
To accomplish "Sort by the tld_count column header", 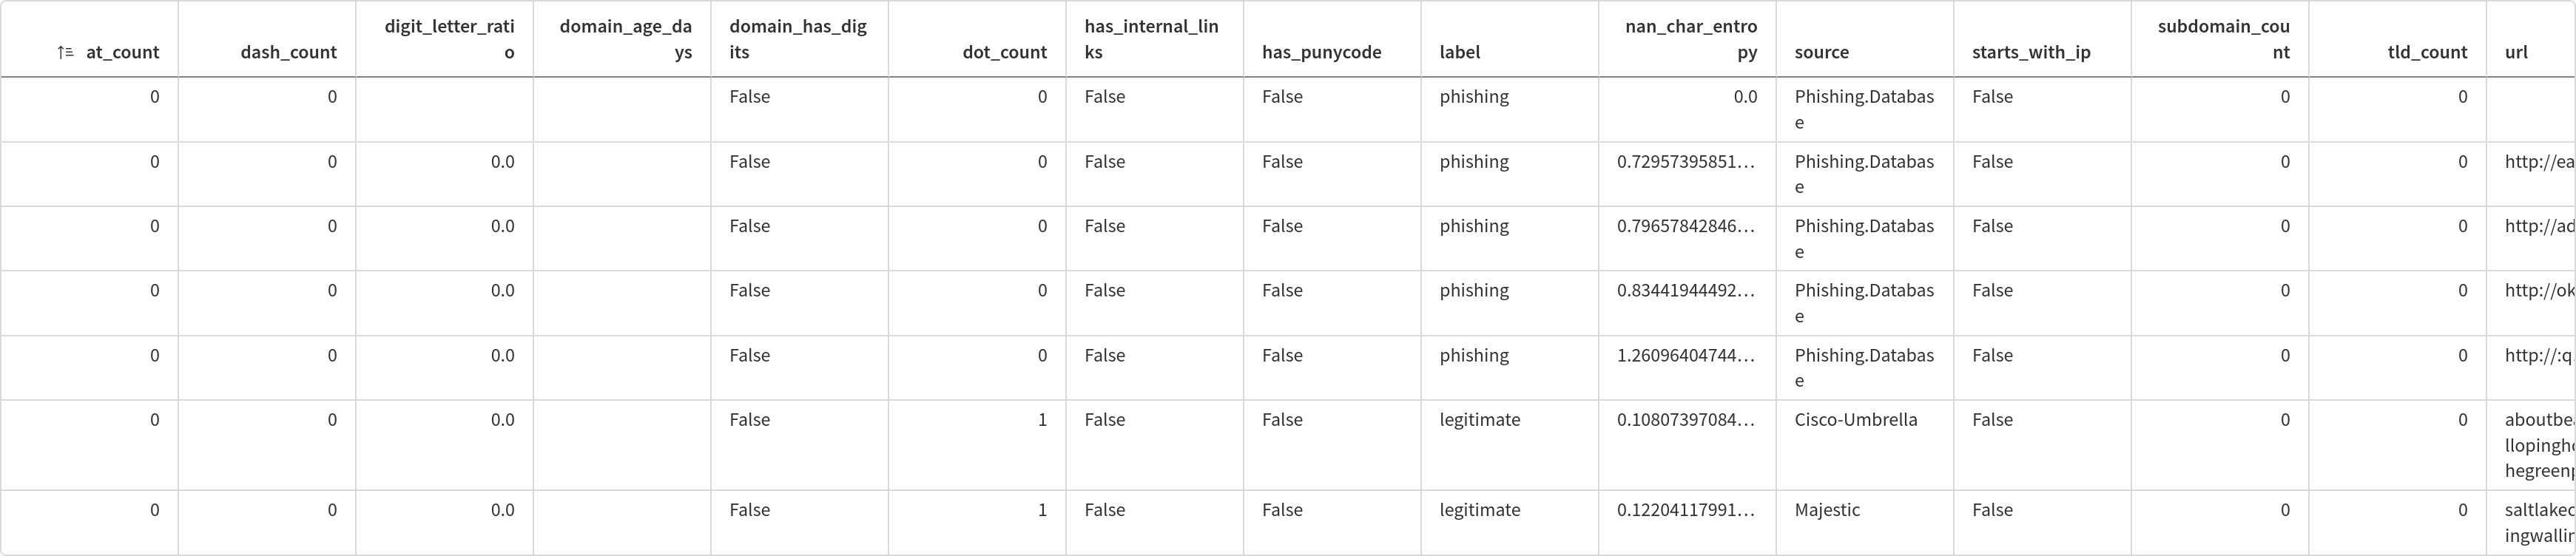I will 2427,52.
